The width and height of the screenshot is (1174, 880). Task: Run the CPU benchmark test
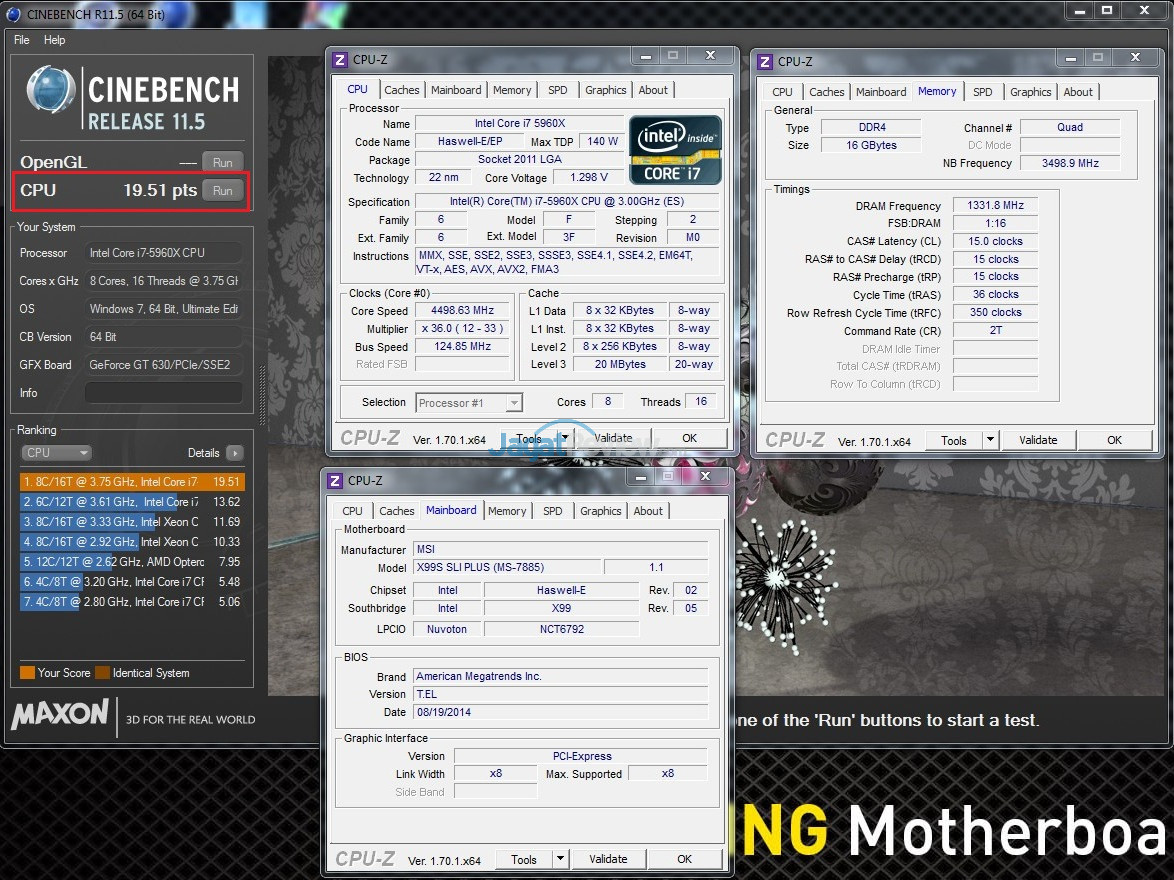pyautogui.click(x=222, y=191)
